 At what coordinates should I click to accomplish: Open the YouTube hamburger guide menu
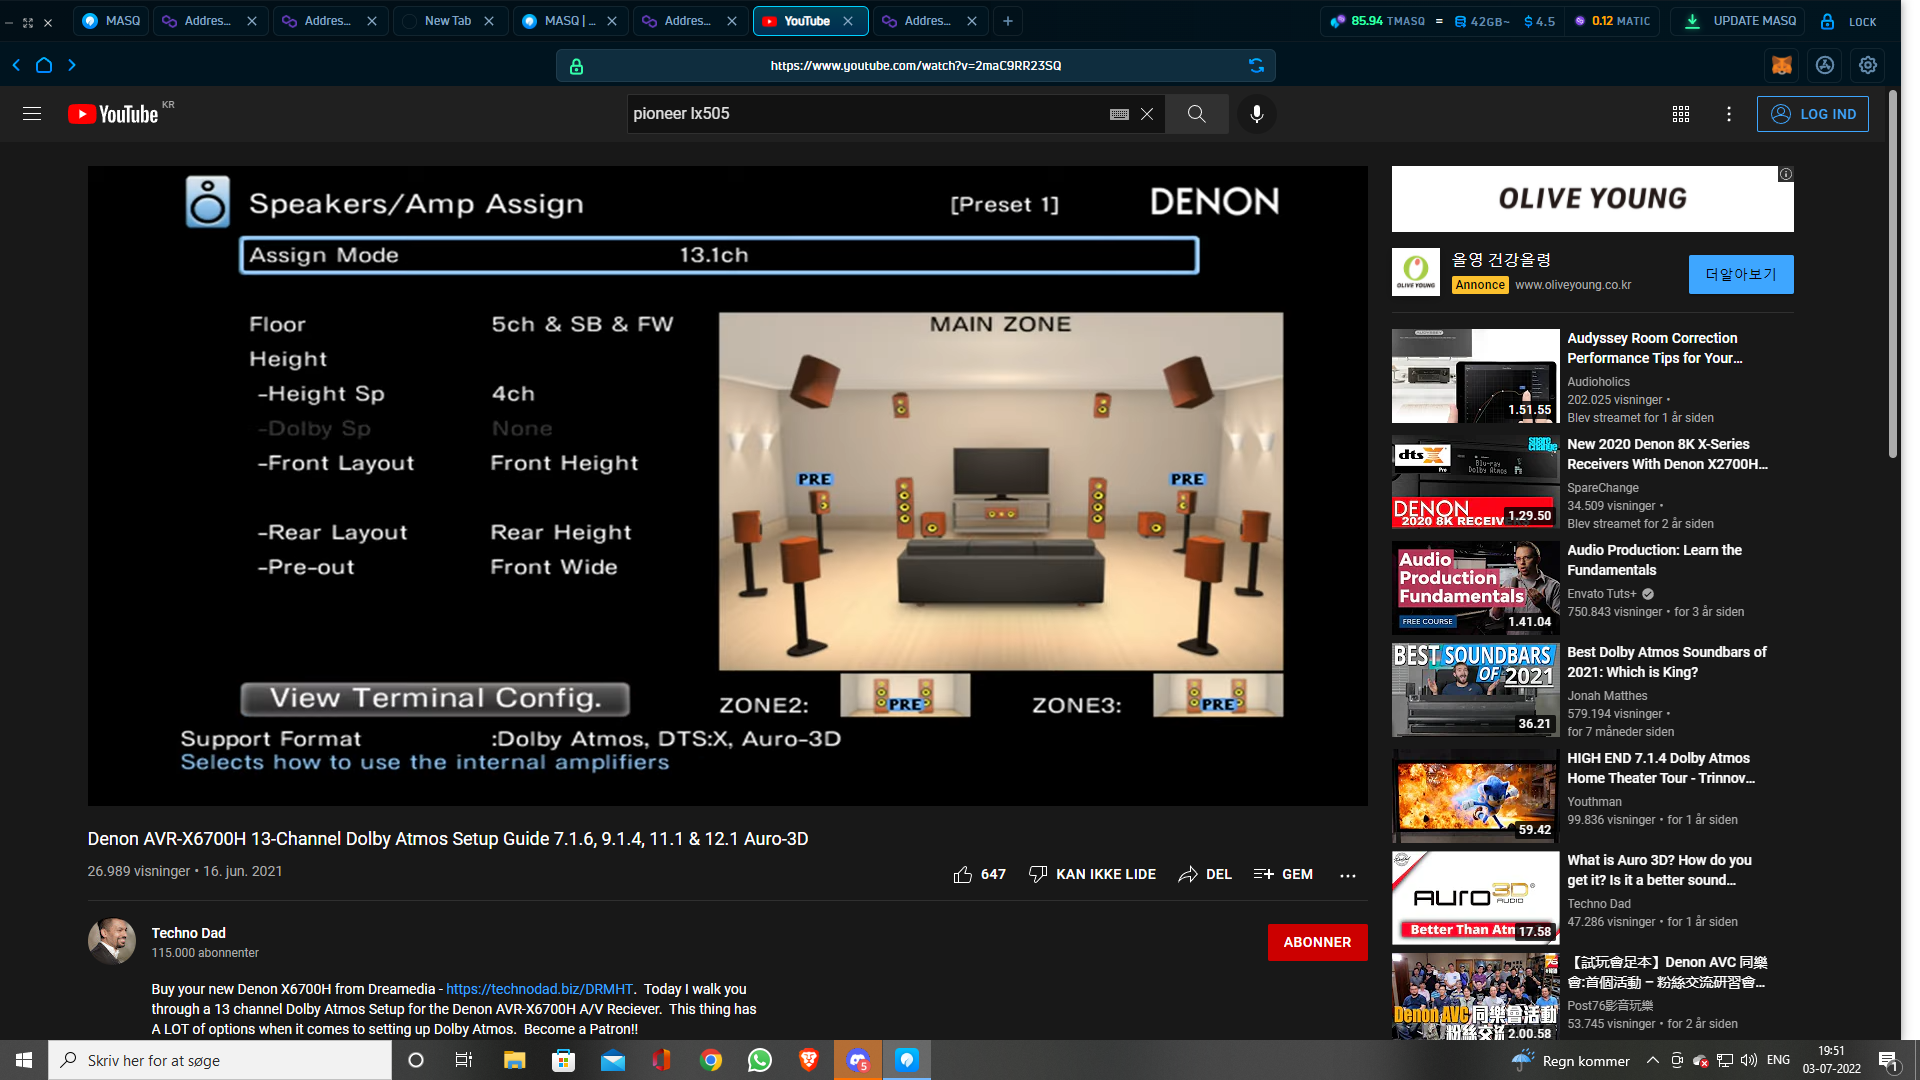click(x=32, y=114)
